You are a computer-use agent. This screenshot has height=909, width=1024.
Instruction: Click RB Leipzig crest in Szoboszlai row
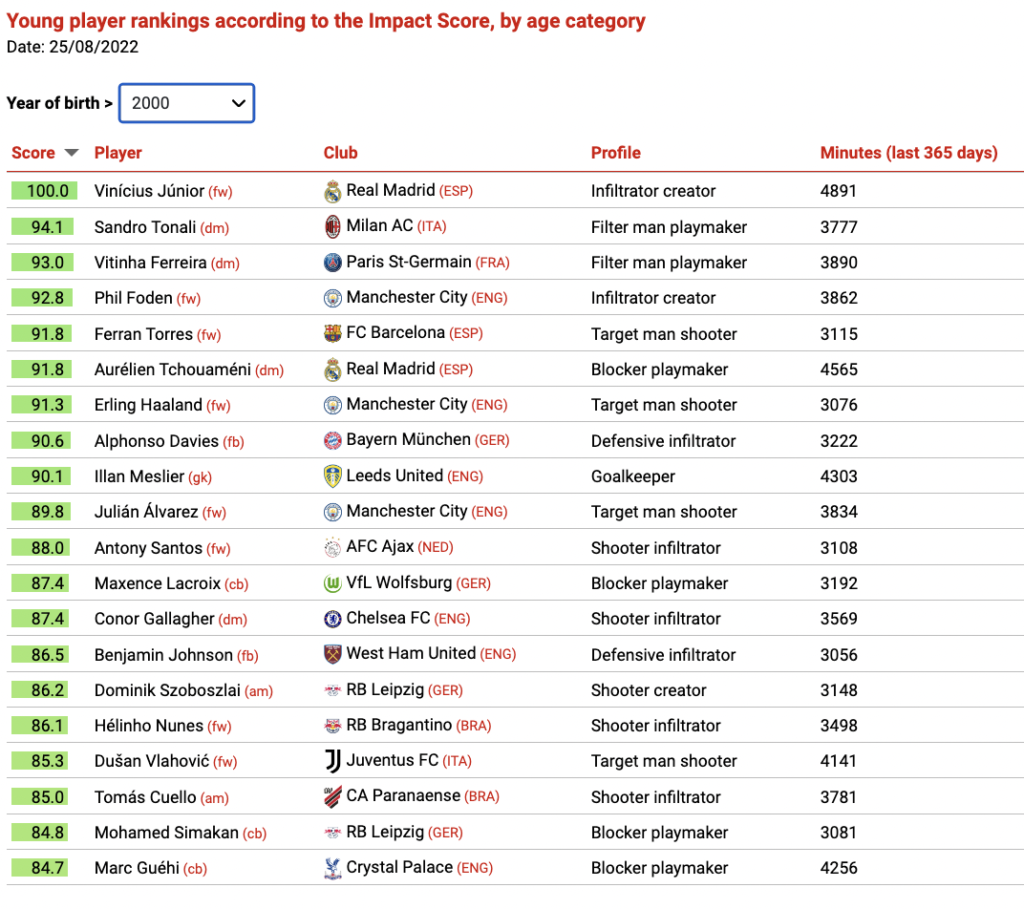(332, 690)
